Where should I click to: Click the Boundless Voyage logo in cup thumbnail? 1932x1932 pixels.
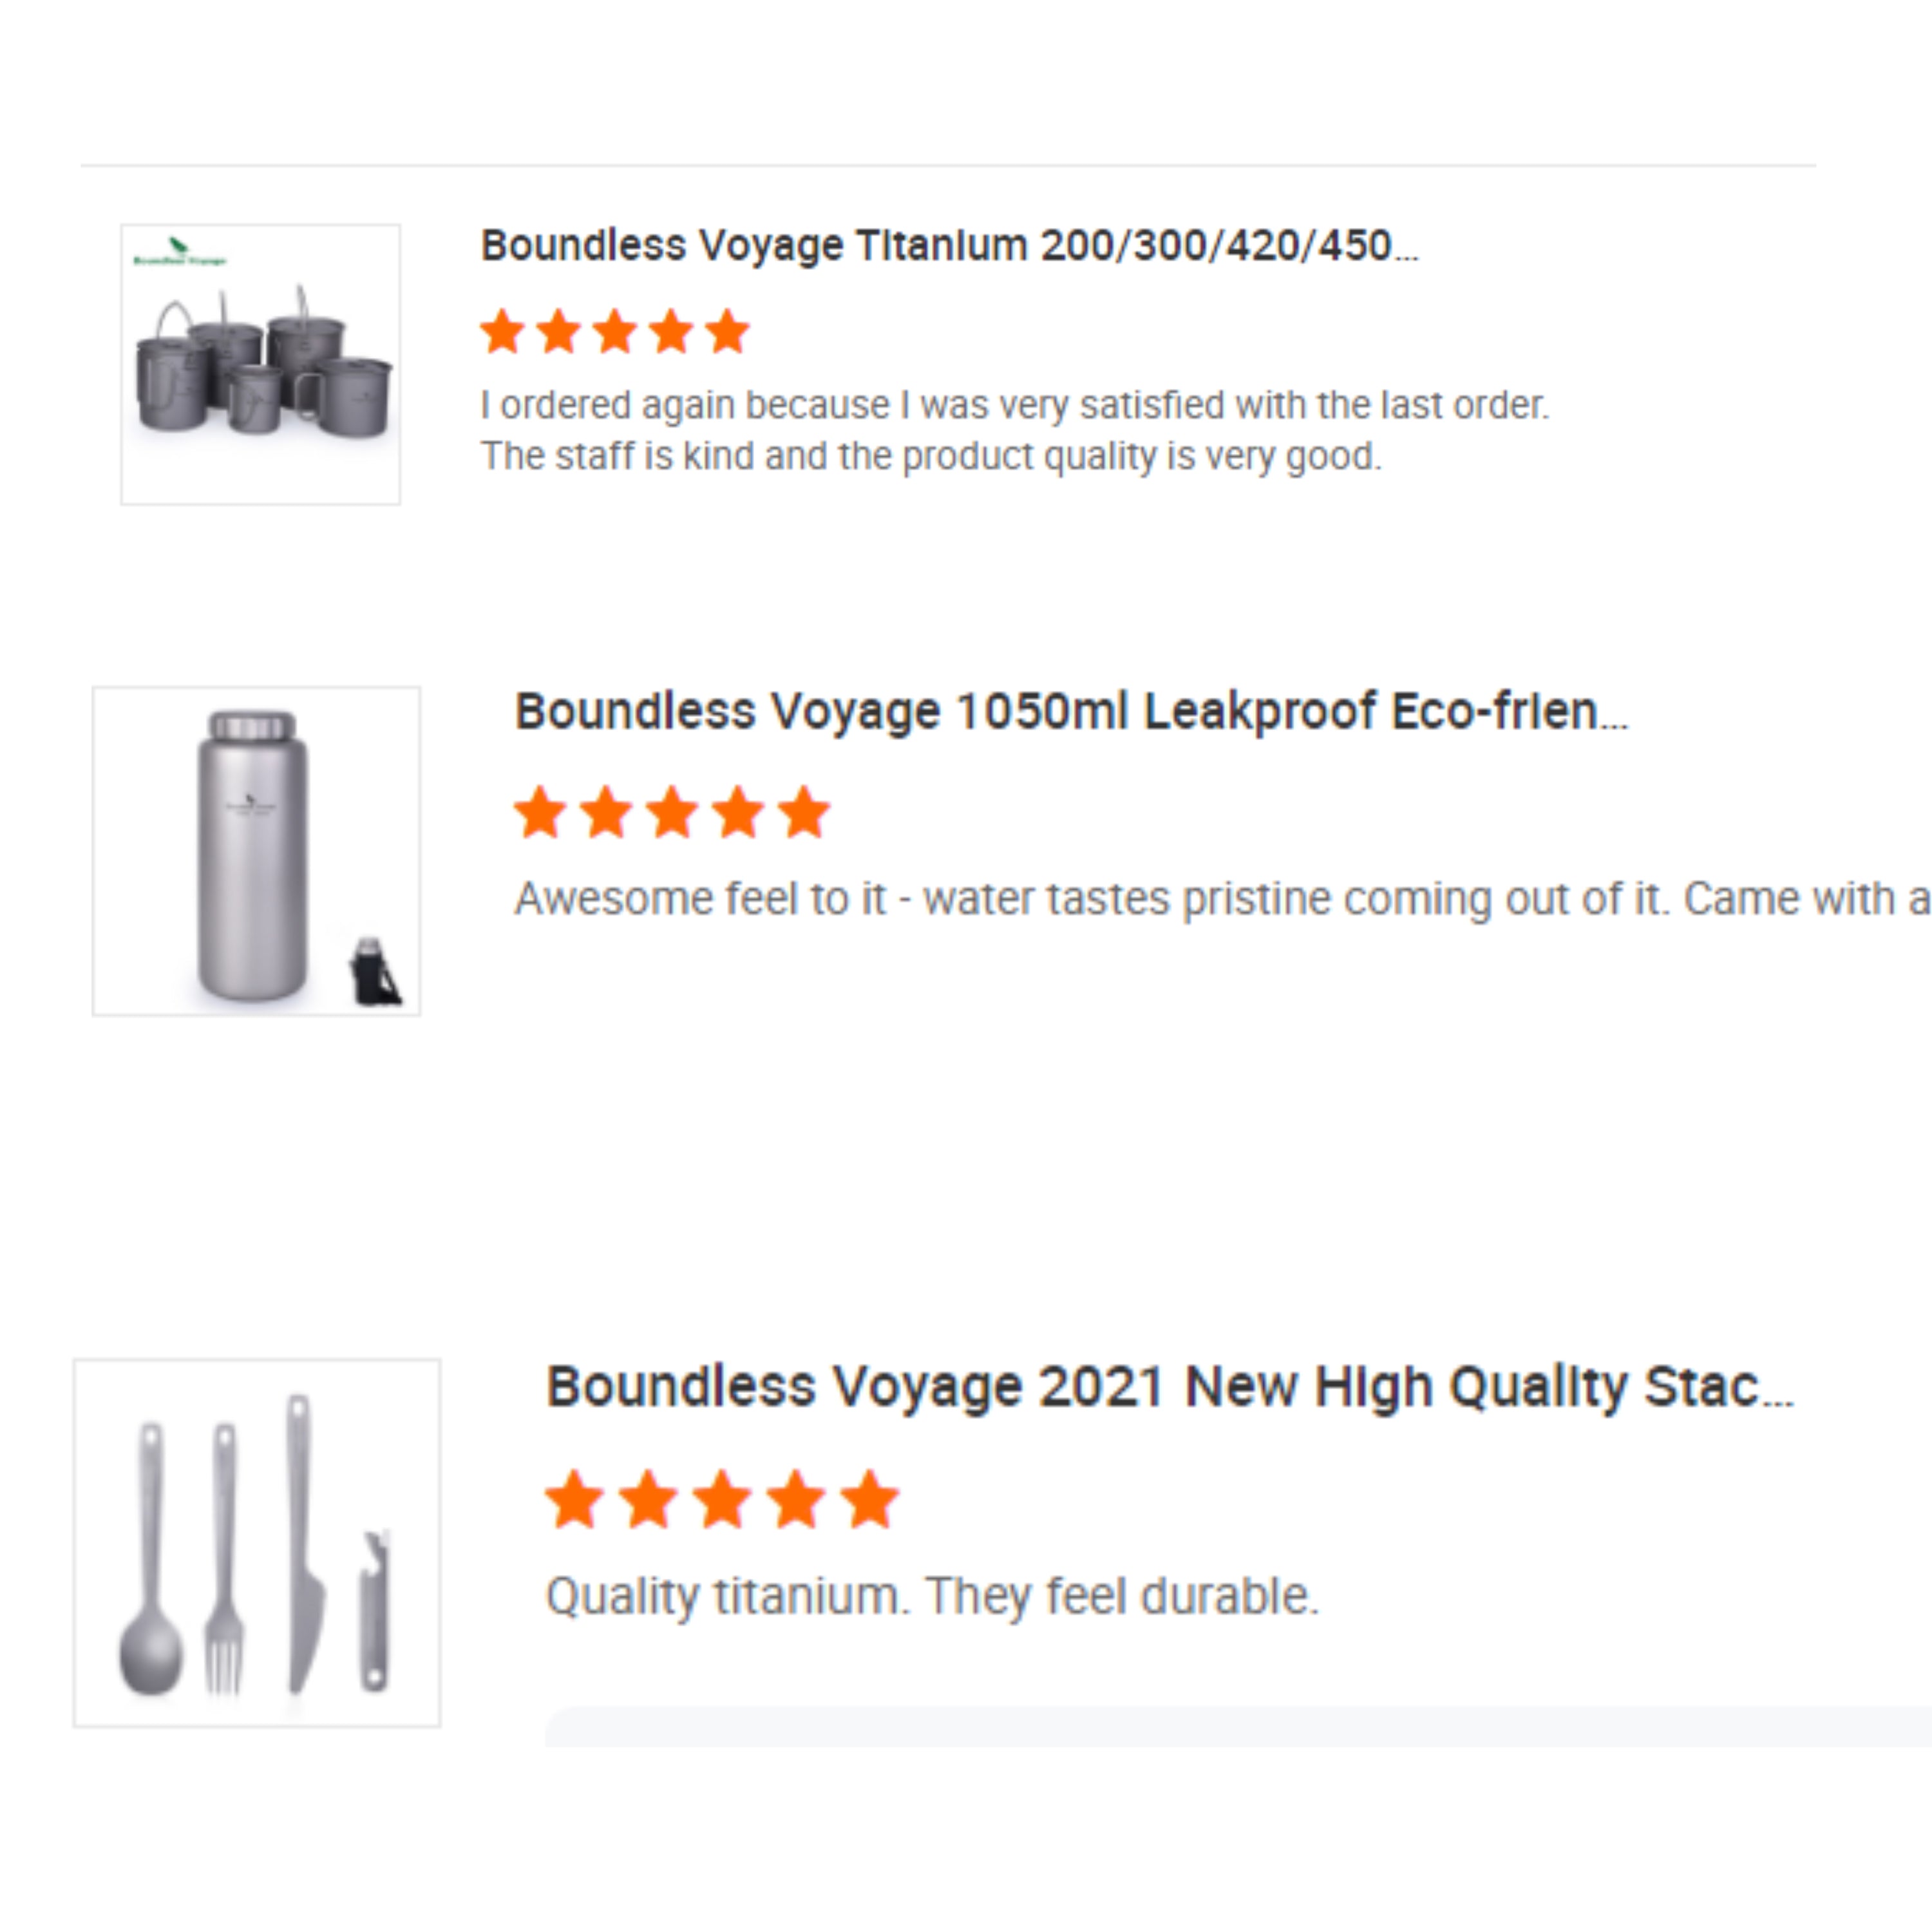(179, 252)
